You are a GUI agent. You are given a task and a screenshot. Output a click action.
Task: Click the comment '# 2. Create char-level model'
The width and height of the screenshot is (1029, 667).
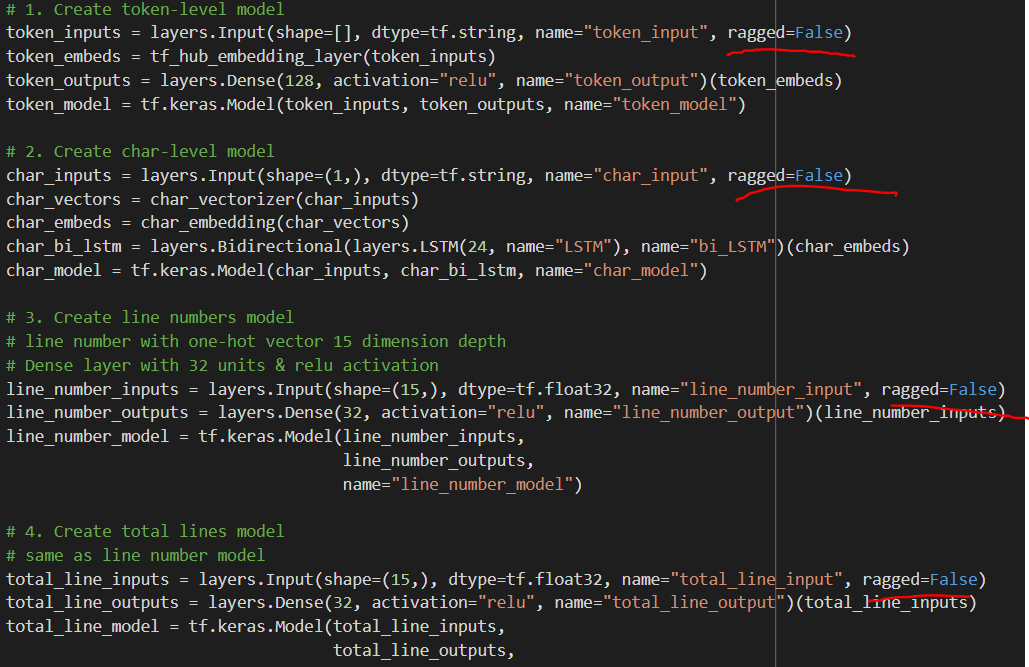140,152
